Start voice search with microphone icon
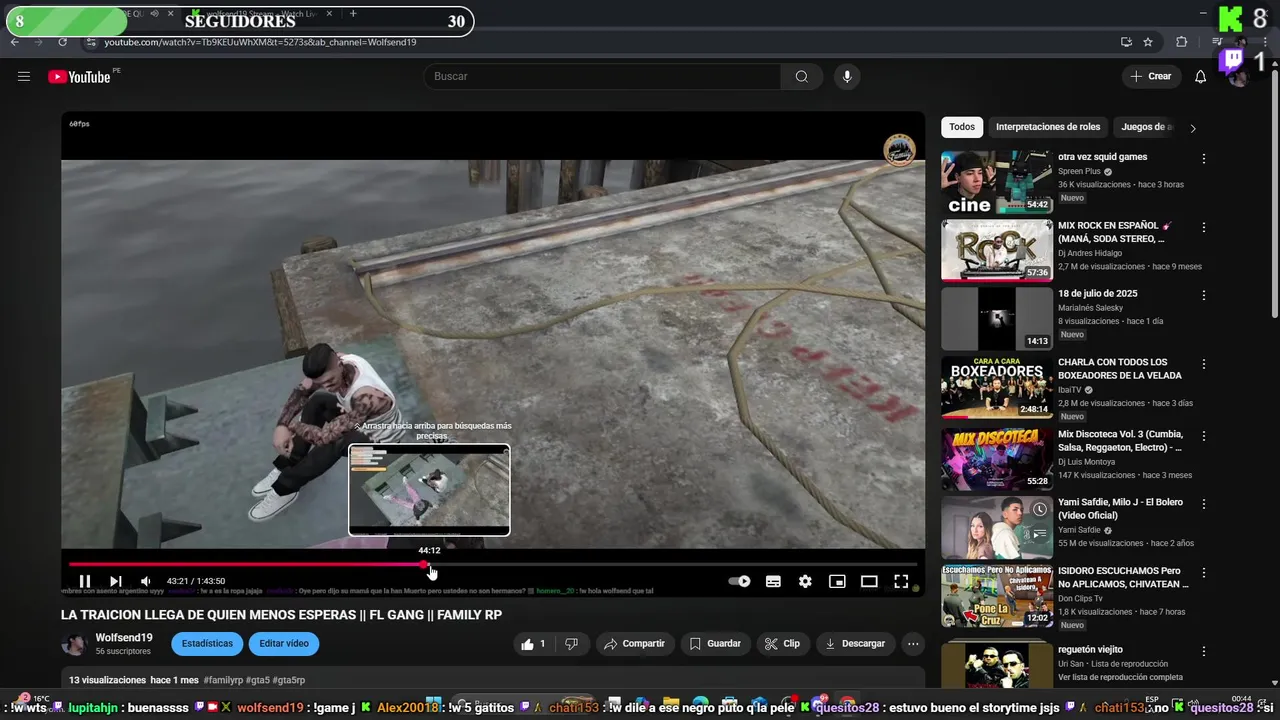 847,77
